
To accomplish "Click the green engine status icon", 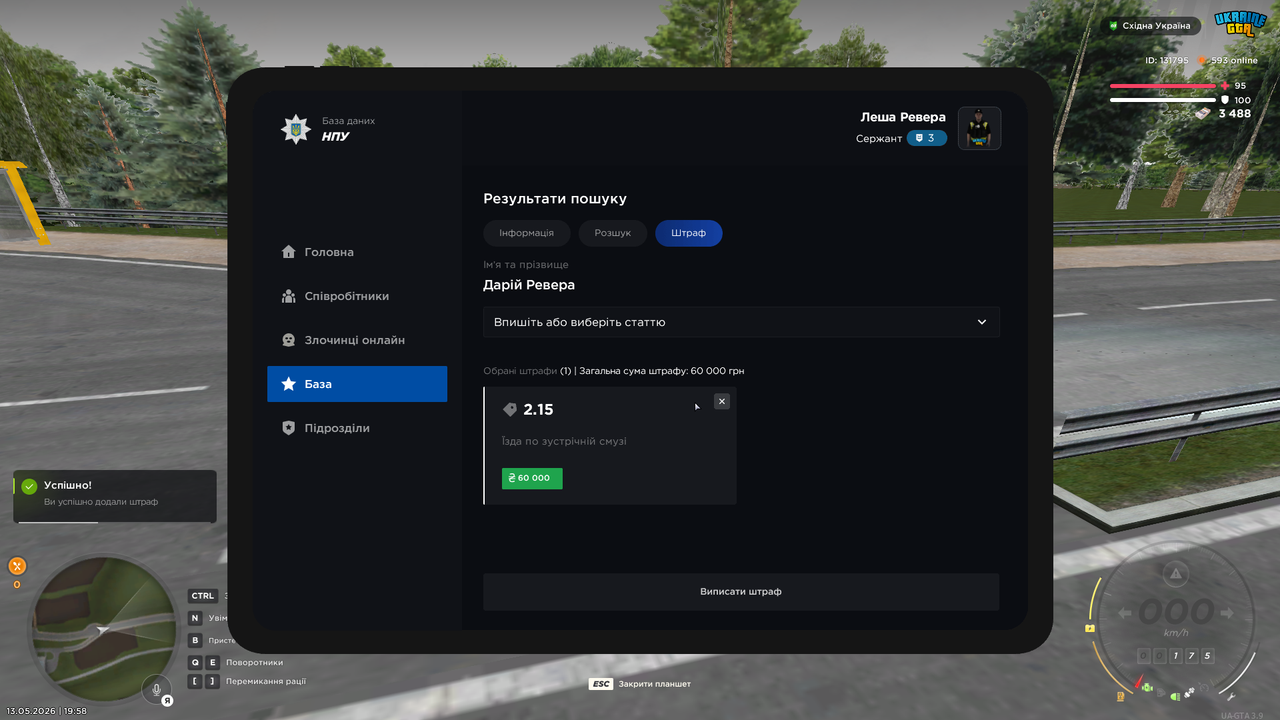I will tap(1147, 687).
